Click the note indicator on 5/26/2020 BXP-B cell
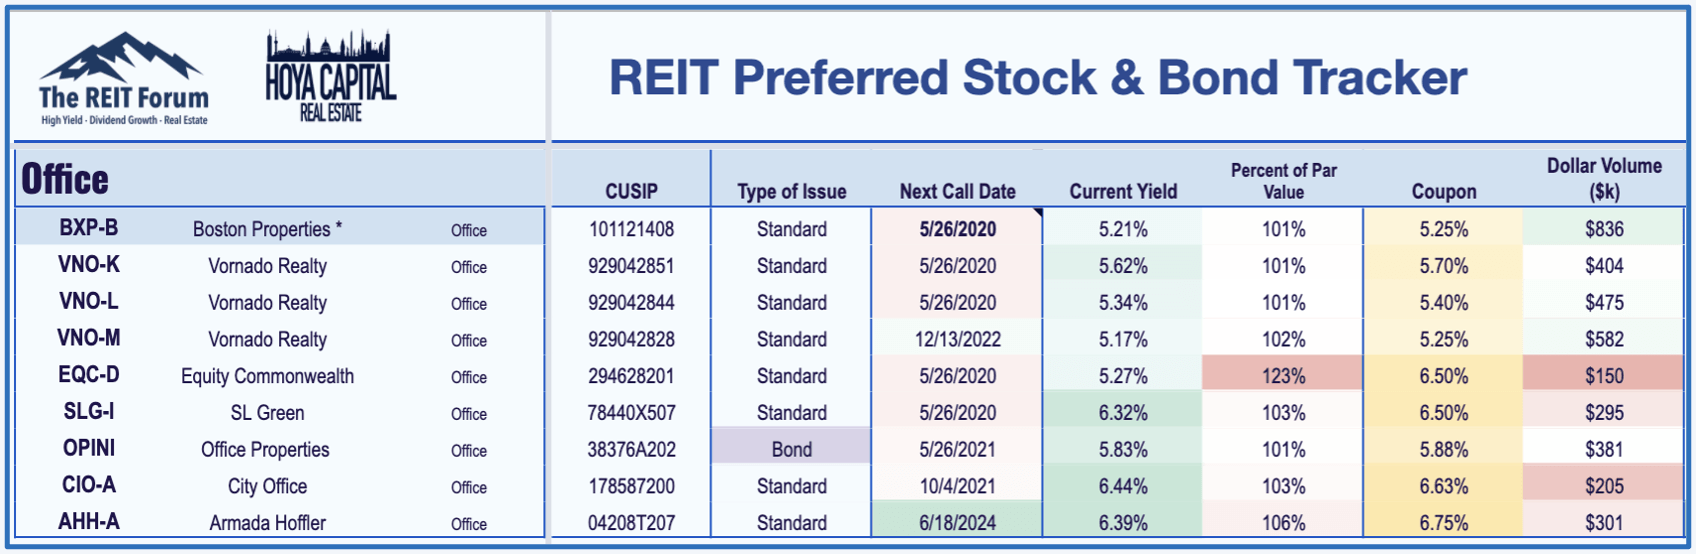Screen dimensions: 1696x554 point(1037,212)
